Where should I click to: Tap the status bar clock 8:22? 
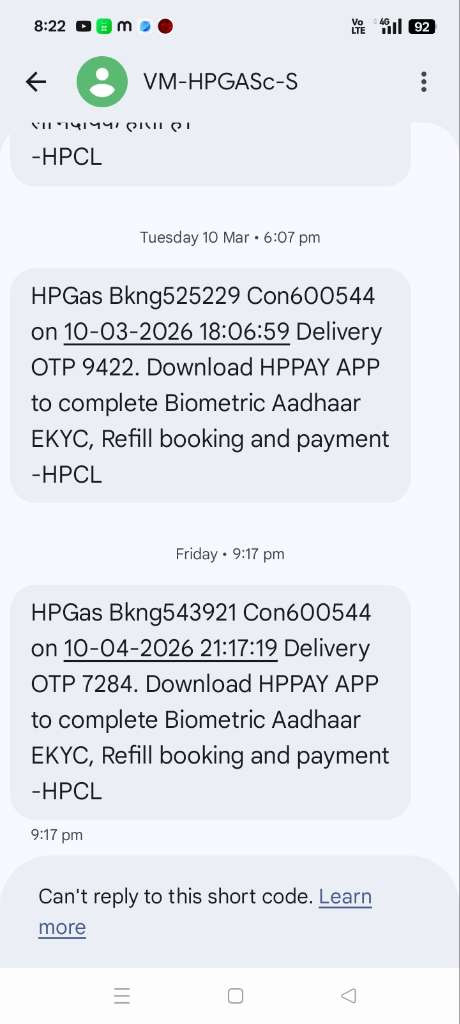(x=50, y=27)
